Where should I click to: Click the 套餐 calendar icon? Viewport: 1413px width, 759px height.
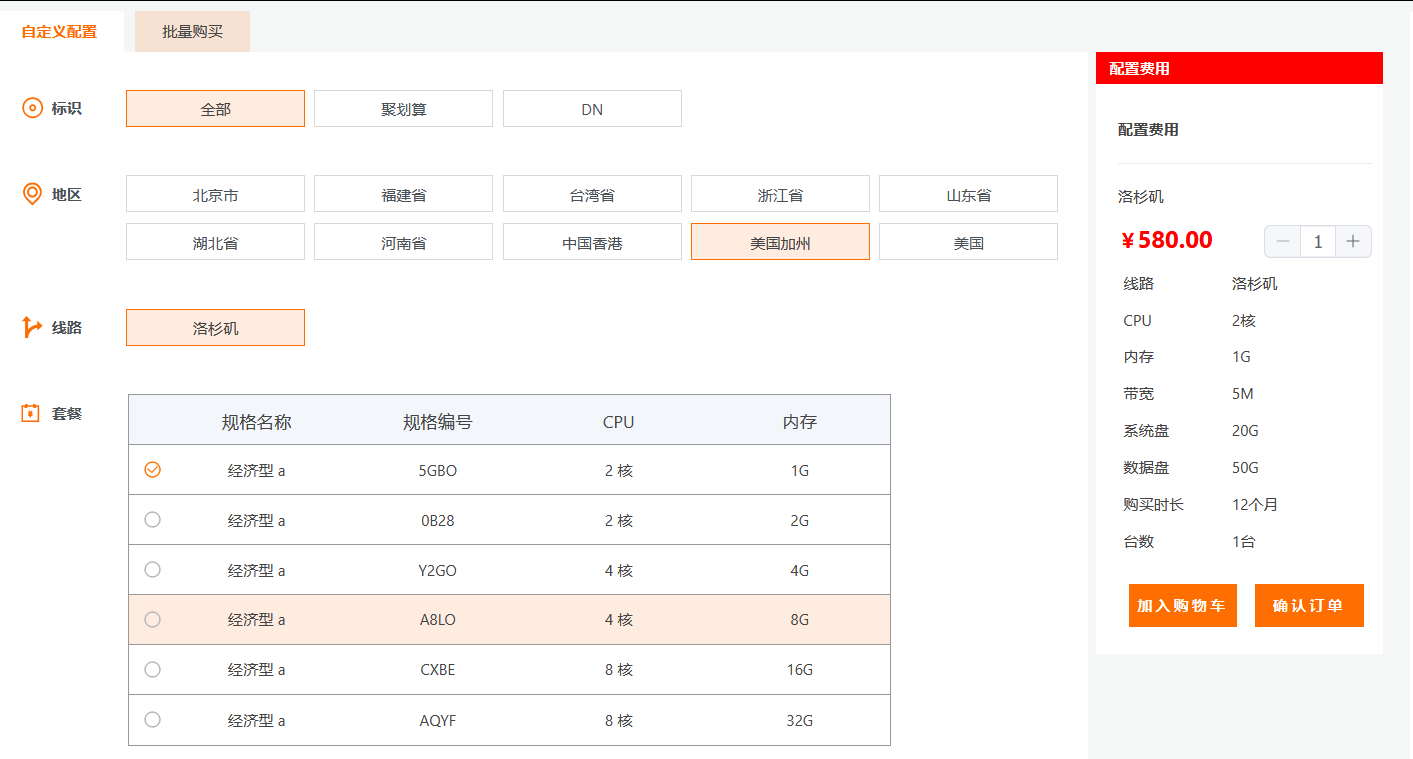31,413
